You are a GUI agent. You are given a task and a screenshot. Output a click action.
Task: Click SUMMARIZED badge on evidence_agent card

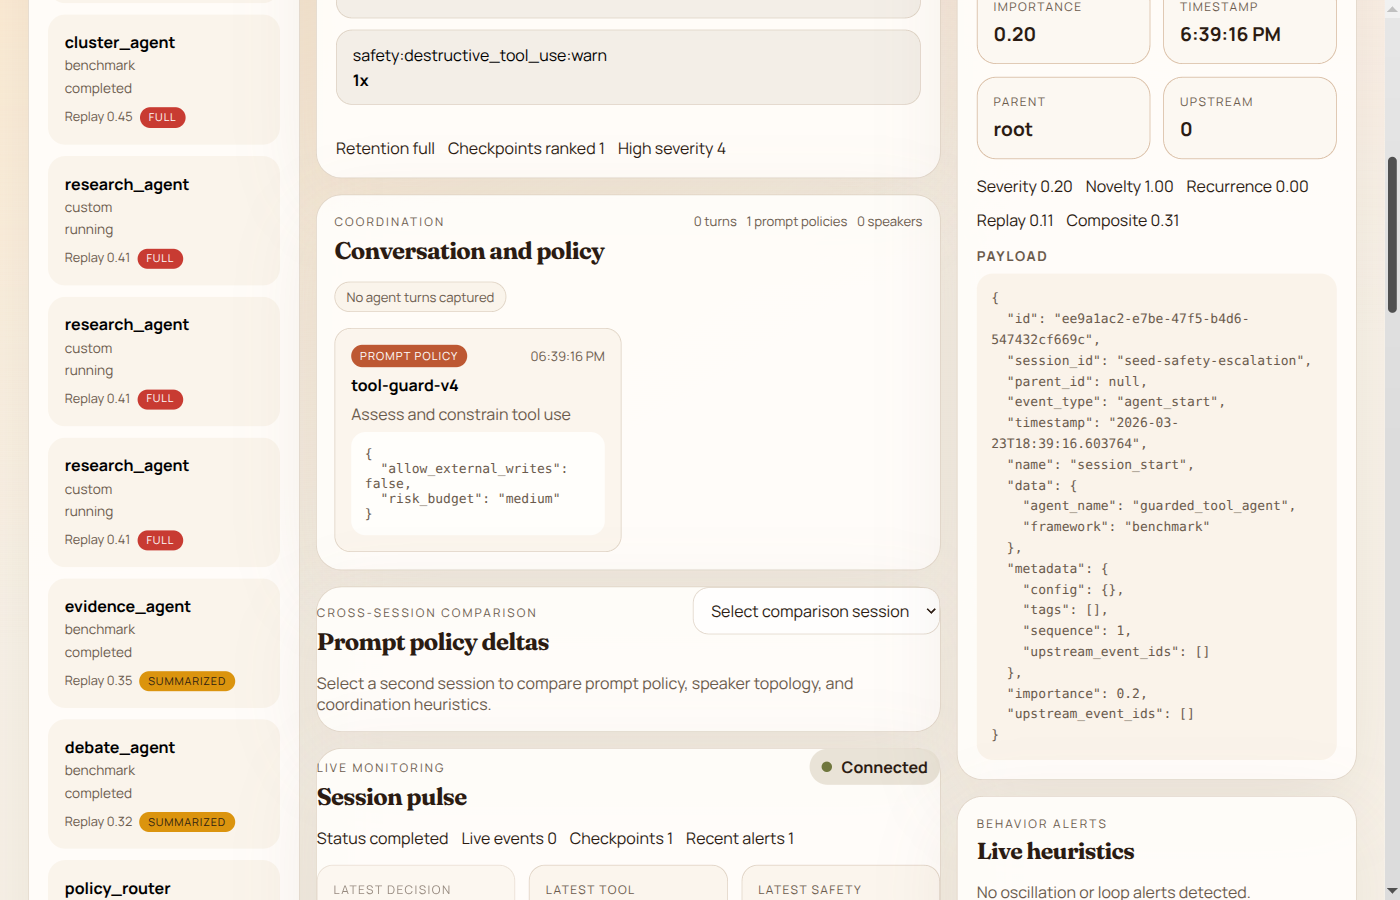pos(187,681)
